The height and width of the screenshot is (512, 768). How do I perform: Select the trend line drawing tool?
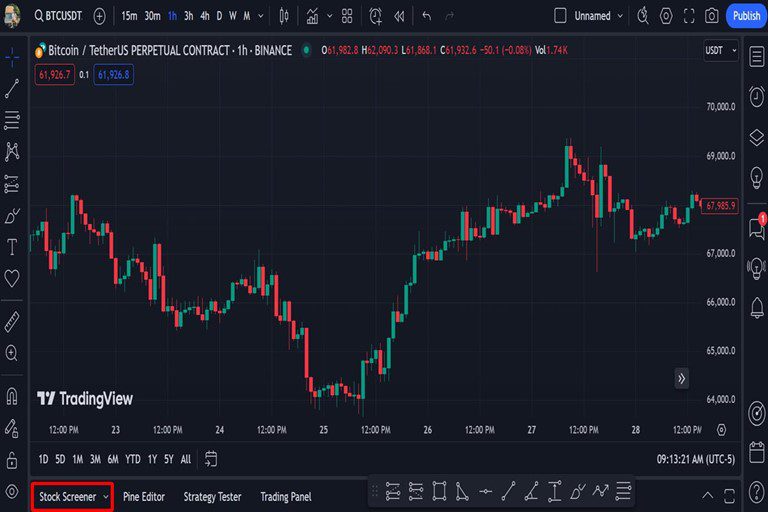[x=12, y=88]
